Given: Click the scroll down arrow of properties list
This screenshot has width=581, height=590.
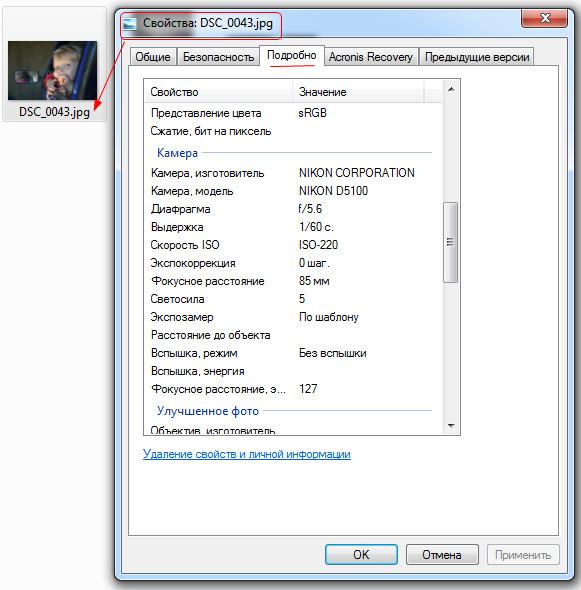Looking at the screenshot, I should tap(451, 426).
